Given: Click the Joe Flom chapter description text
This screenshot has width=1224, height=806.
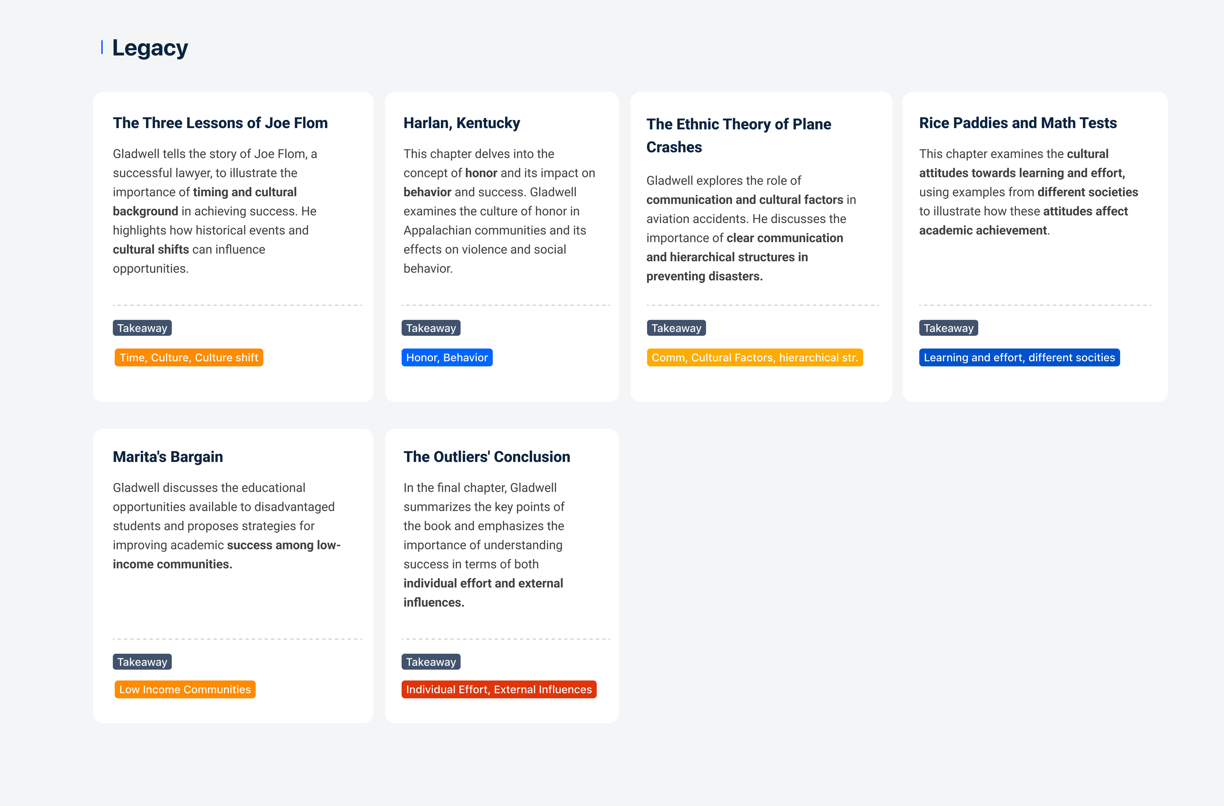Looking at the screenshot, I should [215, 211].
